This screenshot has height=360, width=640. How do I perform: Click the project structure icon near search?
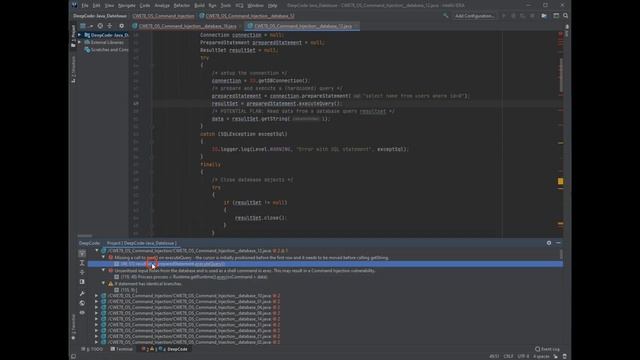556,16
